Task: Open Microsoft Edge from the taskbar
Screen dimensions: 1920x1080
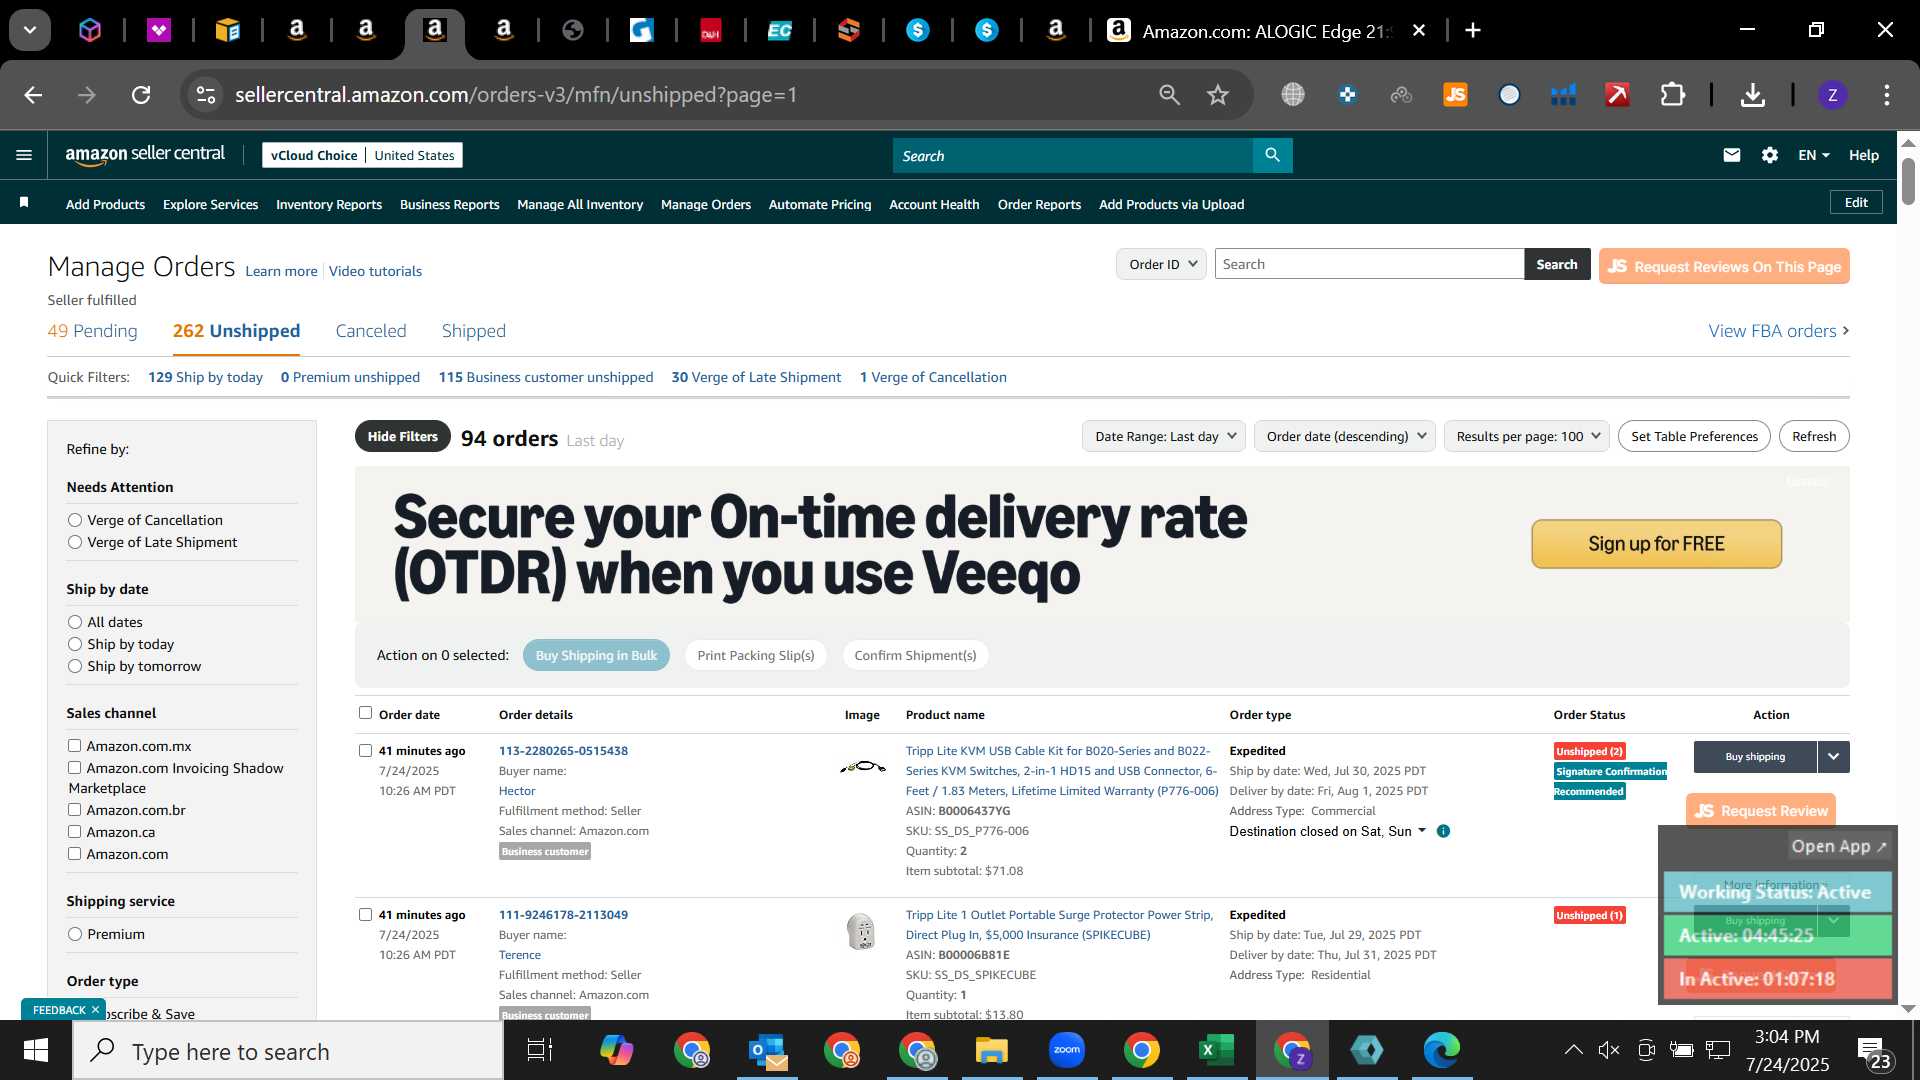Action: click(1441, 1050)
